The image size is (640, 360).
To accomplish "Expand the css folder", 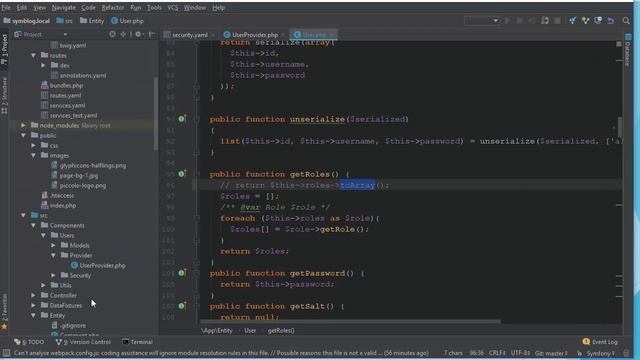I will tap(33, 145).
